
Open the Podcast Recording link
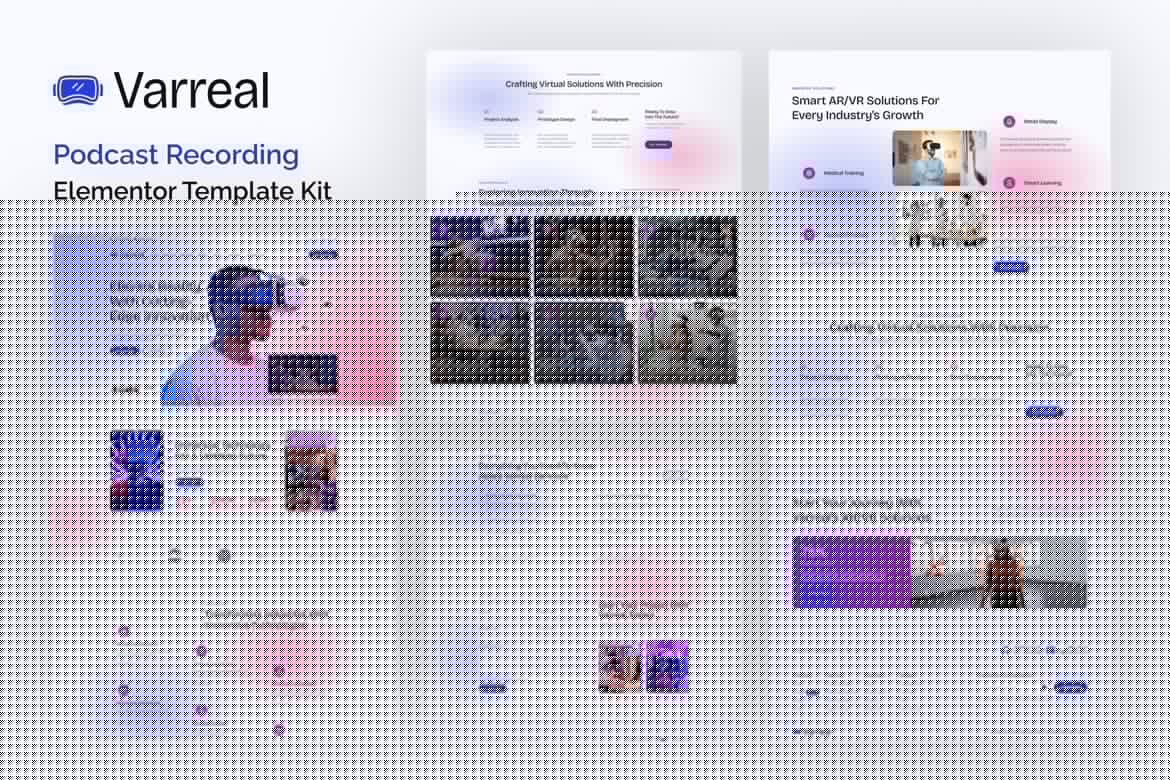click(176, 155)
